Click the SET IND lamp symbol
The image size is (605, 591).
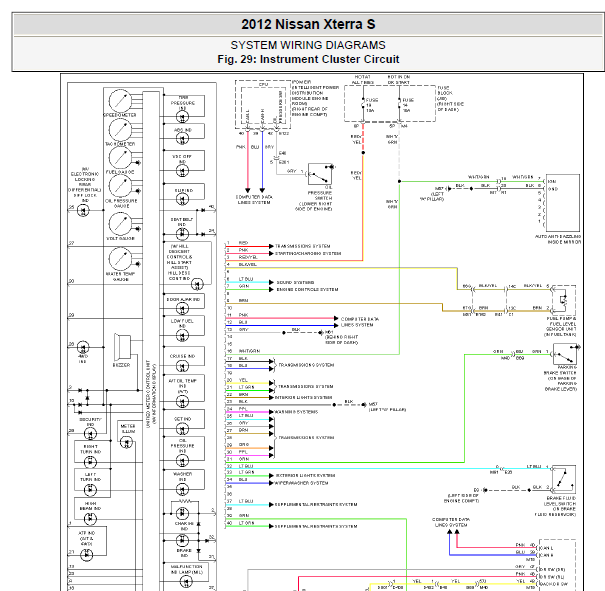183,429
